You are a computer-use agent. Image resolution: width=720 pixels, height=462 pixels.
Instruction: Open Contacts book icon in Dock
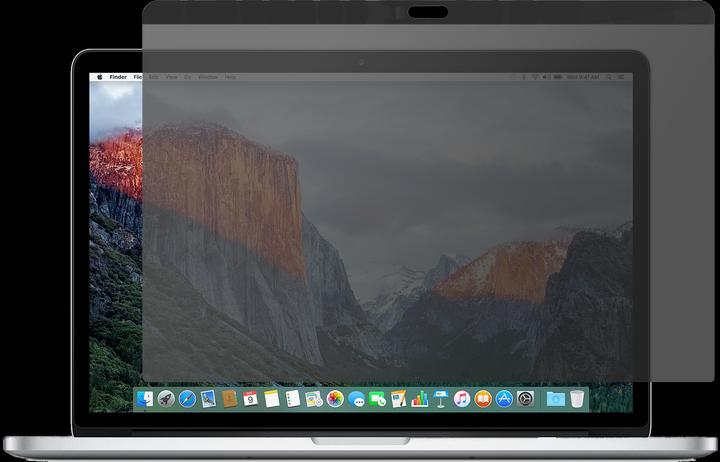pyautogui.click(x=230, y=399)
